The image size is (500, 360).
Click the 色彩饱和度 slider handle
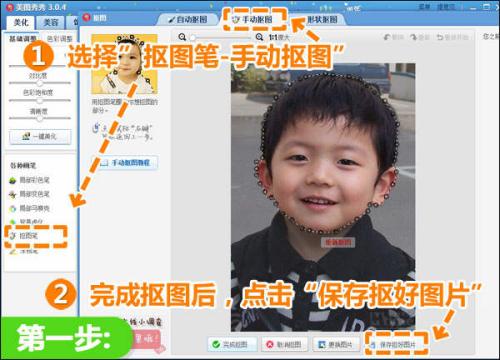coord(40,100)
